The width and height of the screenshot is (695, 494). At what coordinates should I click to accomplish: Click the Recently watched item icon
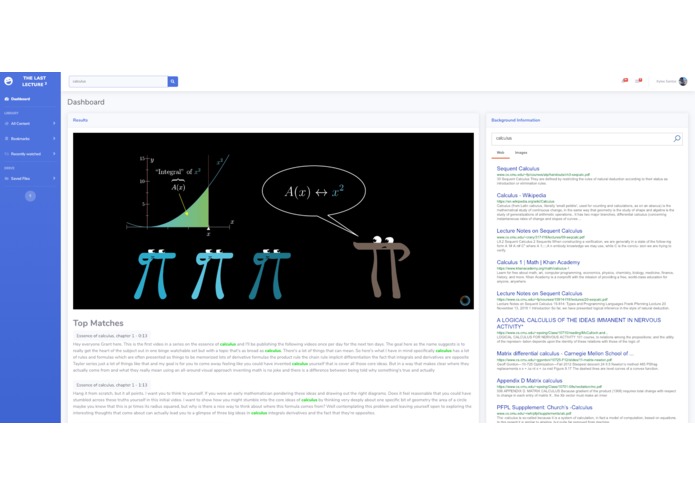point(7,154)
